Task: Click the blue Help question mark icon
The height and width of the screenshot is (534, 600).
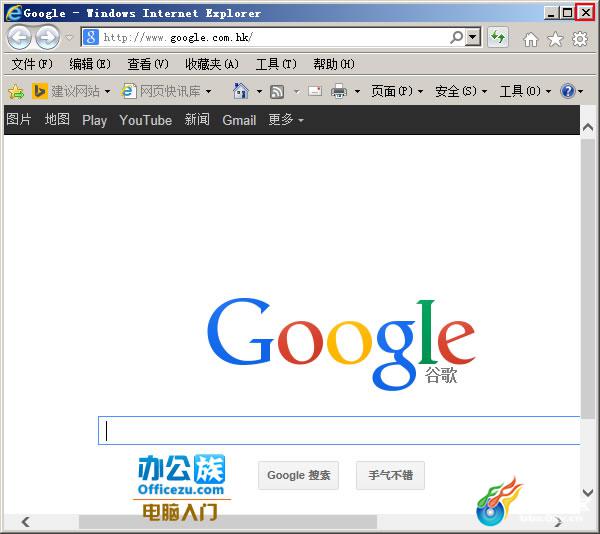Action: point(567,91)
